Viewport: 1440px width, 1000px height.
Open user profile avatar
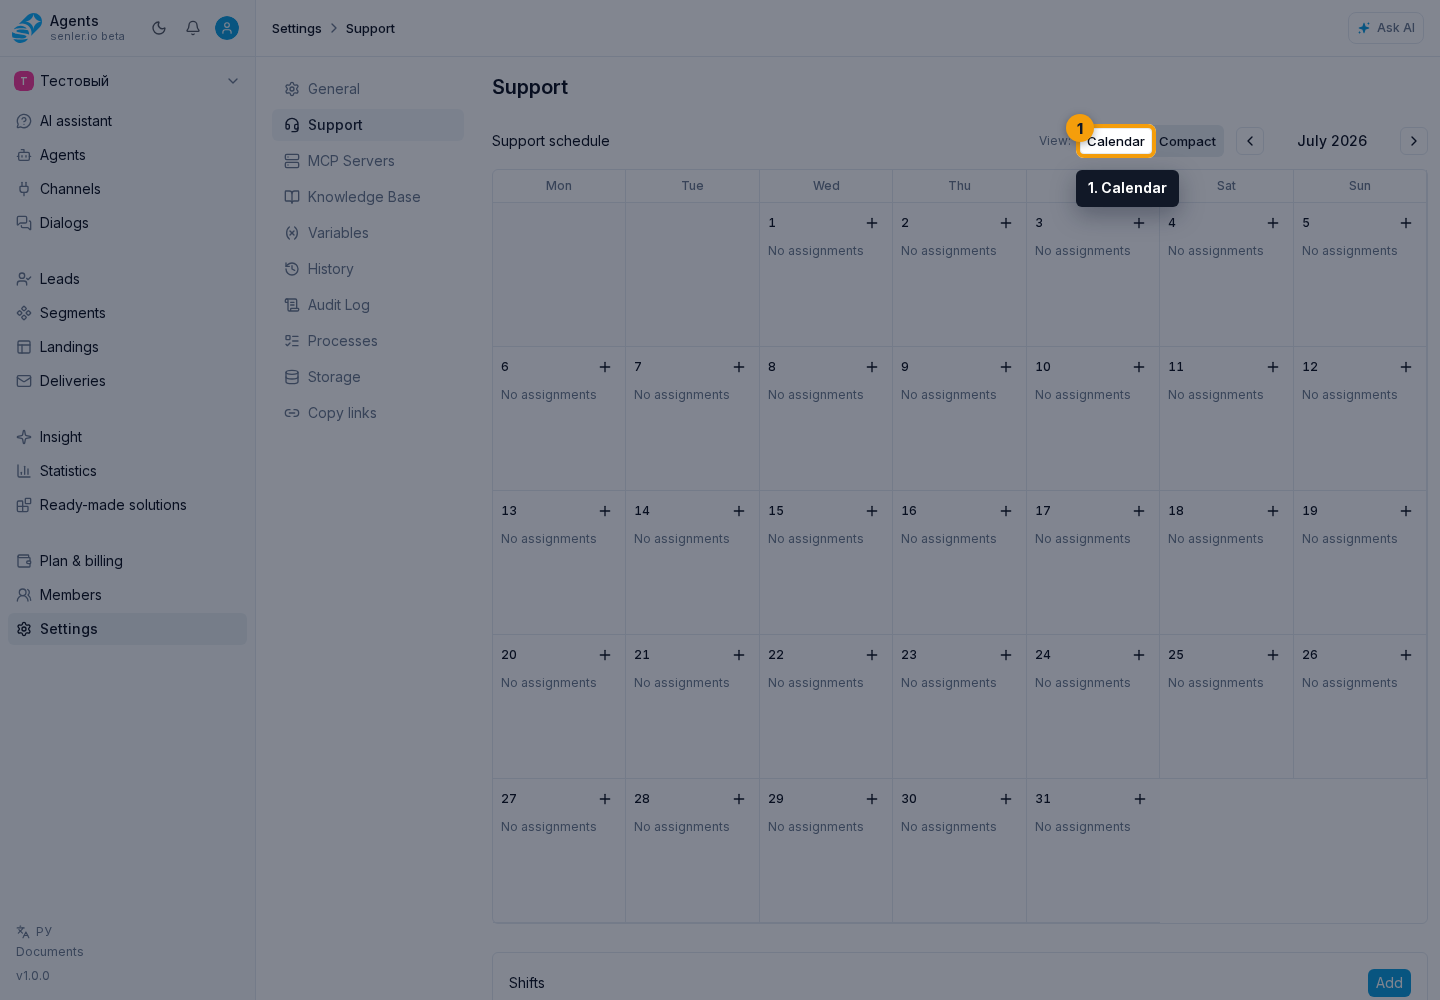click(227, 28)
